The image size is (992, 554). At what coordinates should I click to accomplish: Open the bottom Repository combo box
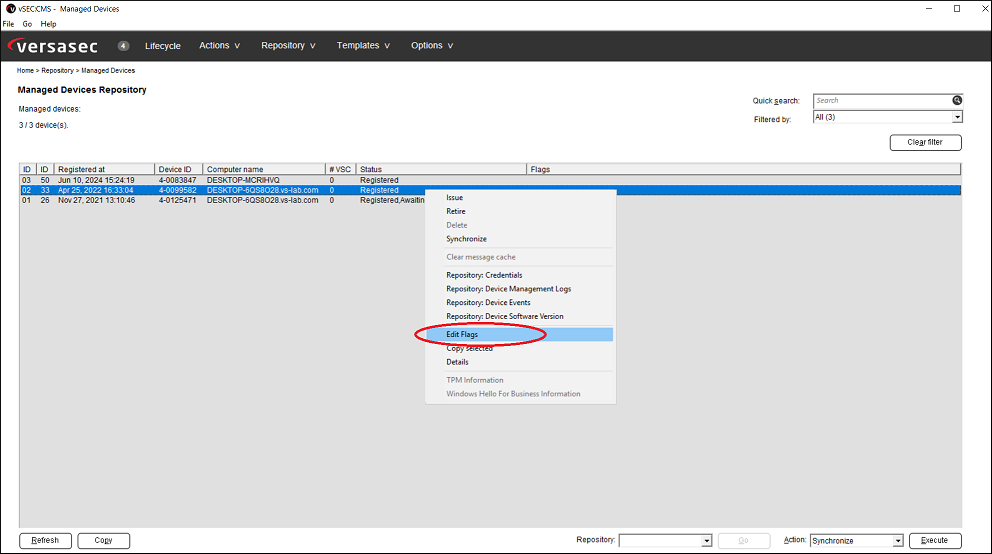tap(665, 541)
